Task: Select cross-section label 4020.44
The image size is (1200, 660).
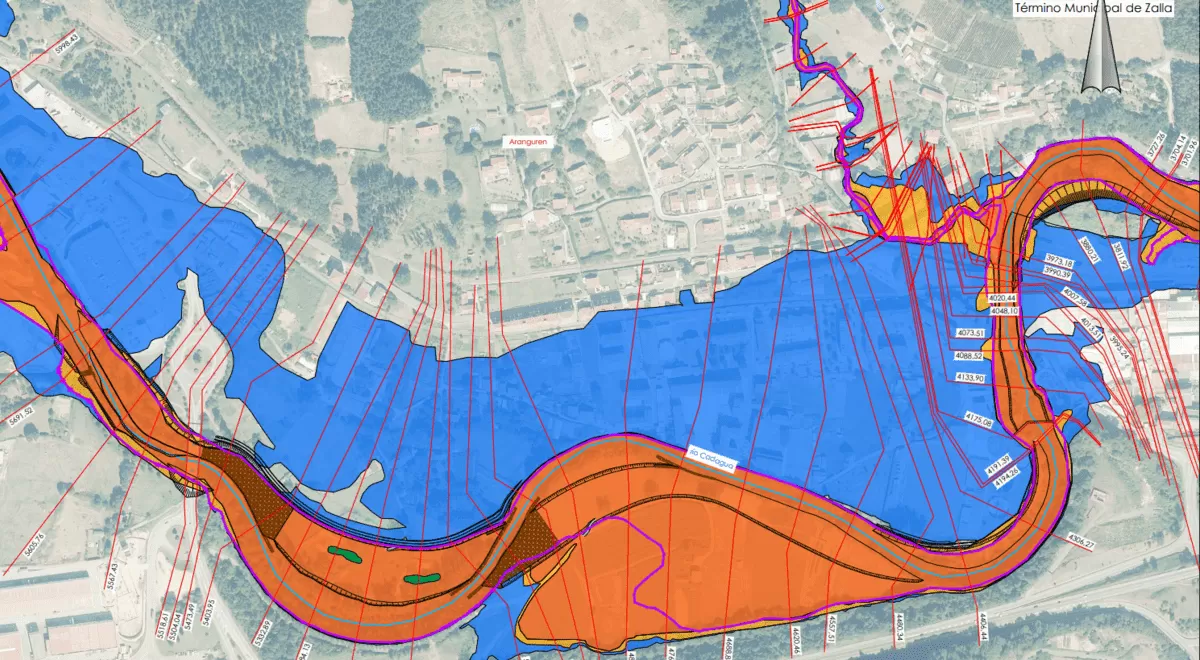Action: click(x=1001, y=298)
